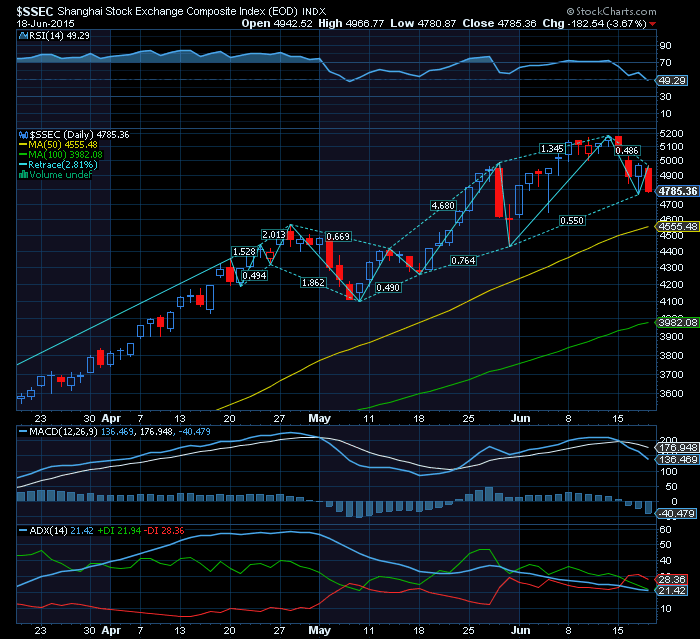Click the StockCharts.com copyright label
Screen dimensions: 700x639
coord(612,12)
